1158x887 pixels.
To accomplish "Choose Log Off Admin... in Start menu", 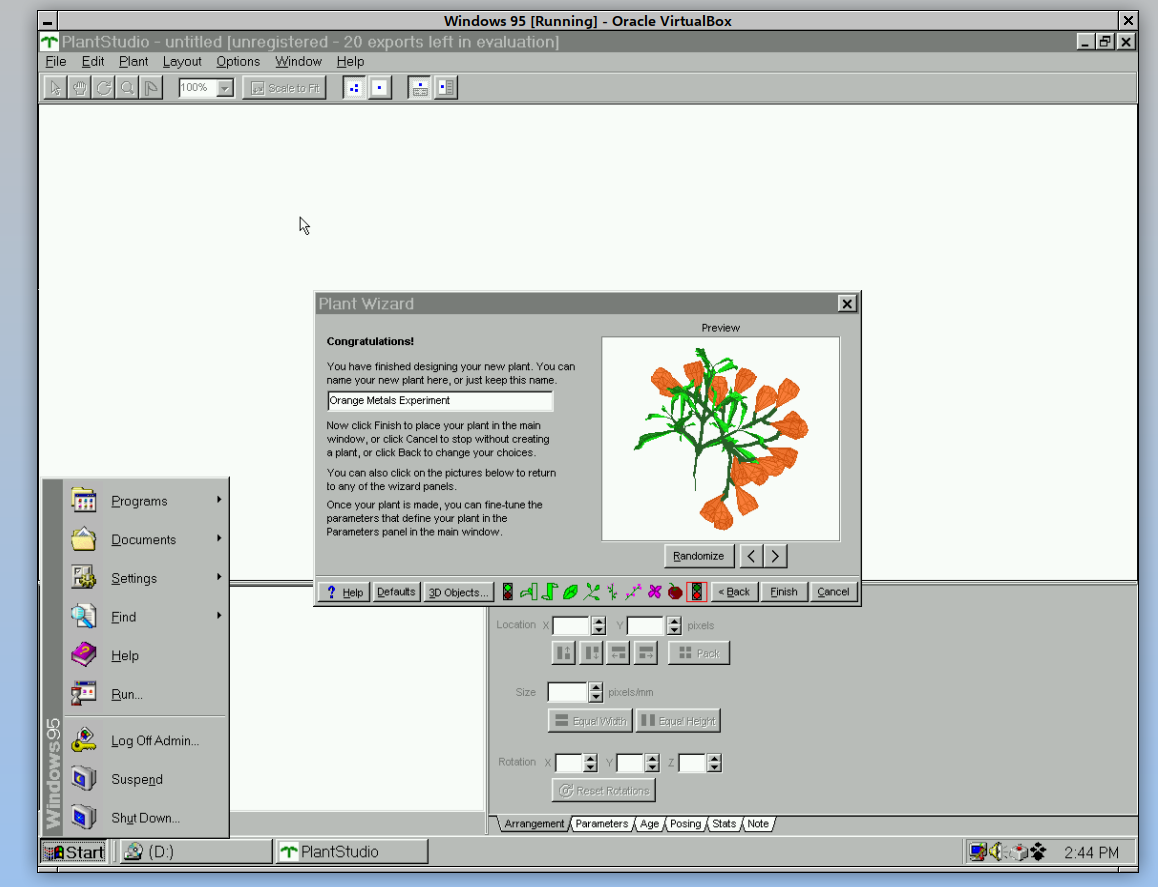I will point(146,741).
